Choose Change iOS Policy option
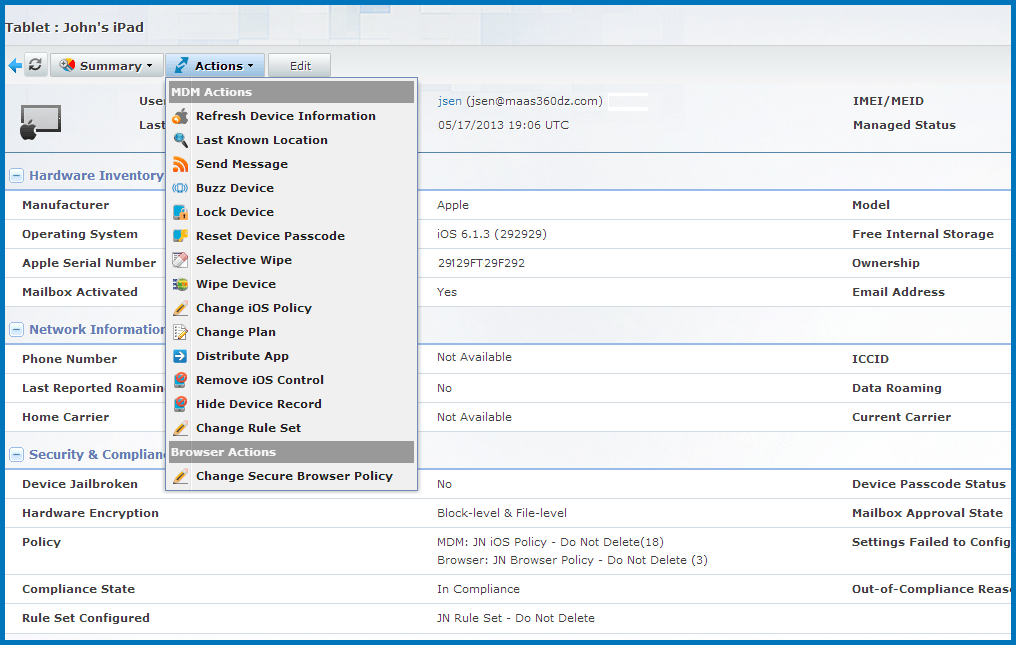The image size is (1016, 645). pos(292,308)
